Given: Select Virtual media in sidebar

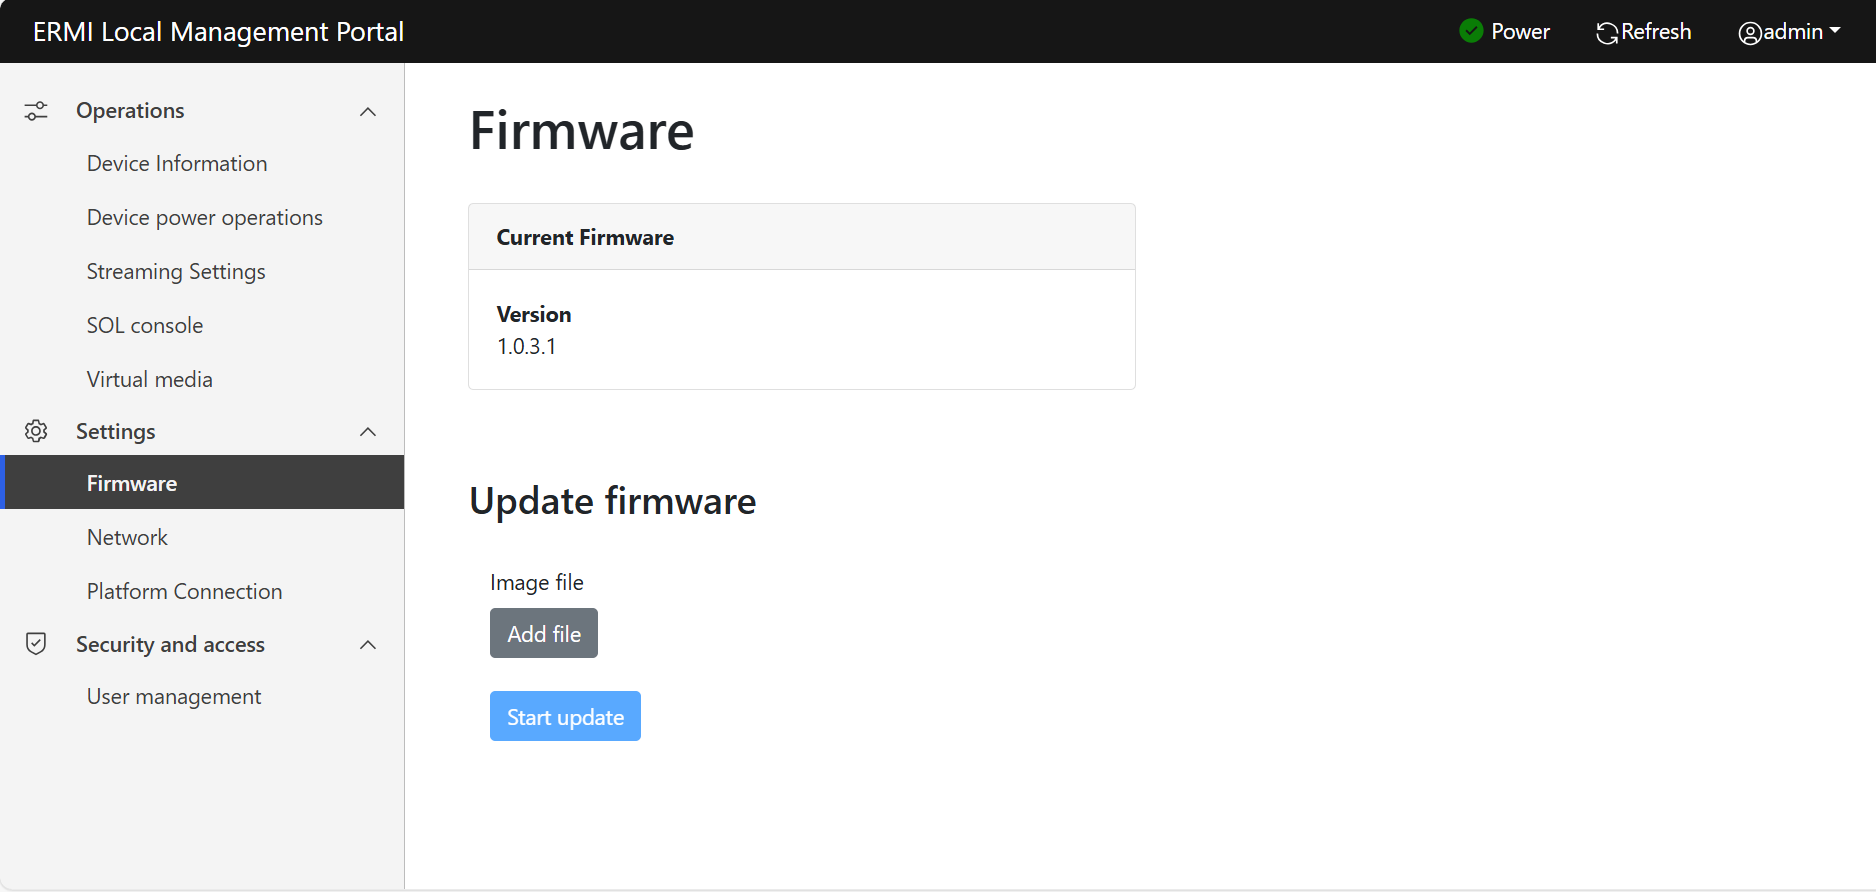Looking at the screenshot, I should click(150, 379).
